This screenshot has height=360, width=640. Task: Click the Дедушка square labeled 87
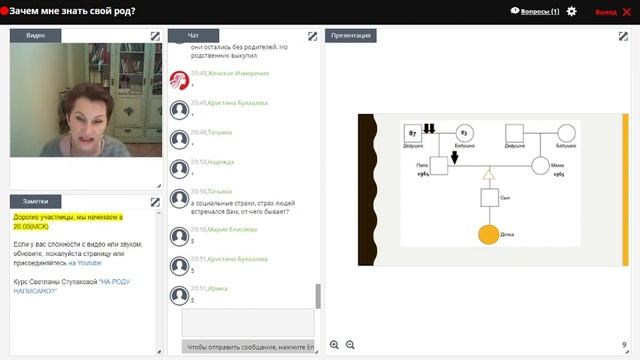pyautogui.click(x=413, y=133)
